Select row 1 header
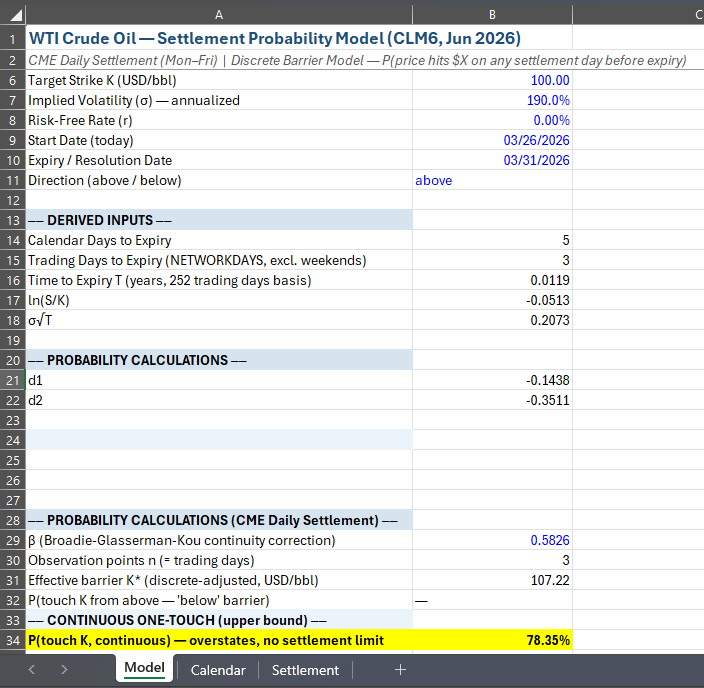The image size is (704, 688). tap(13, 39)
